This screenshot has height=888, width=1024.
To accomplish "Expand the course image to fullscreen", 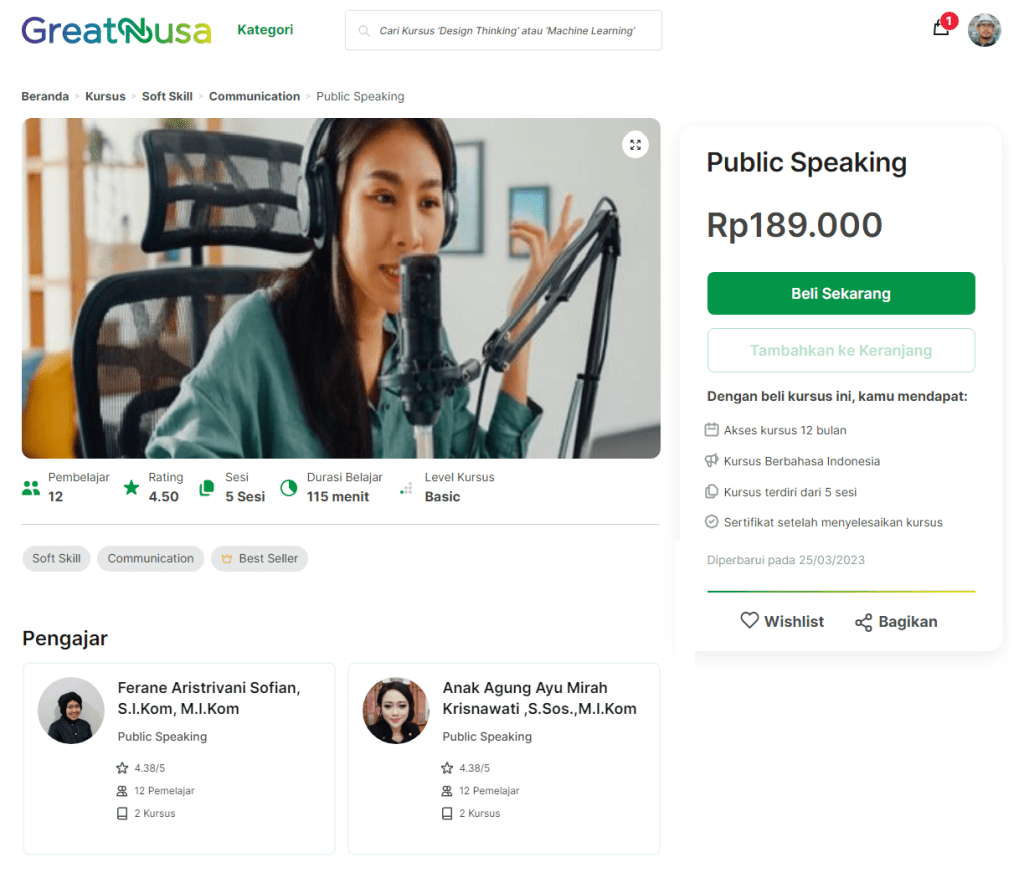I will click(x=635, y=145).
